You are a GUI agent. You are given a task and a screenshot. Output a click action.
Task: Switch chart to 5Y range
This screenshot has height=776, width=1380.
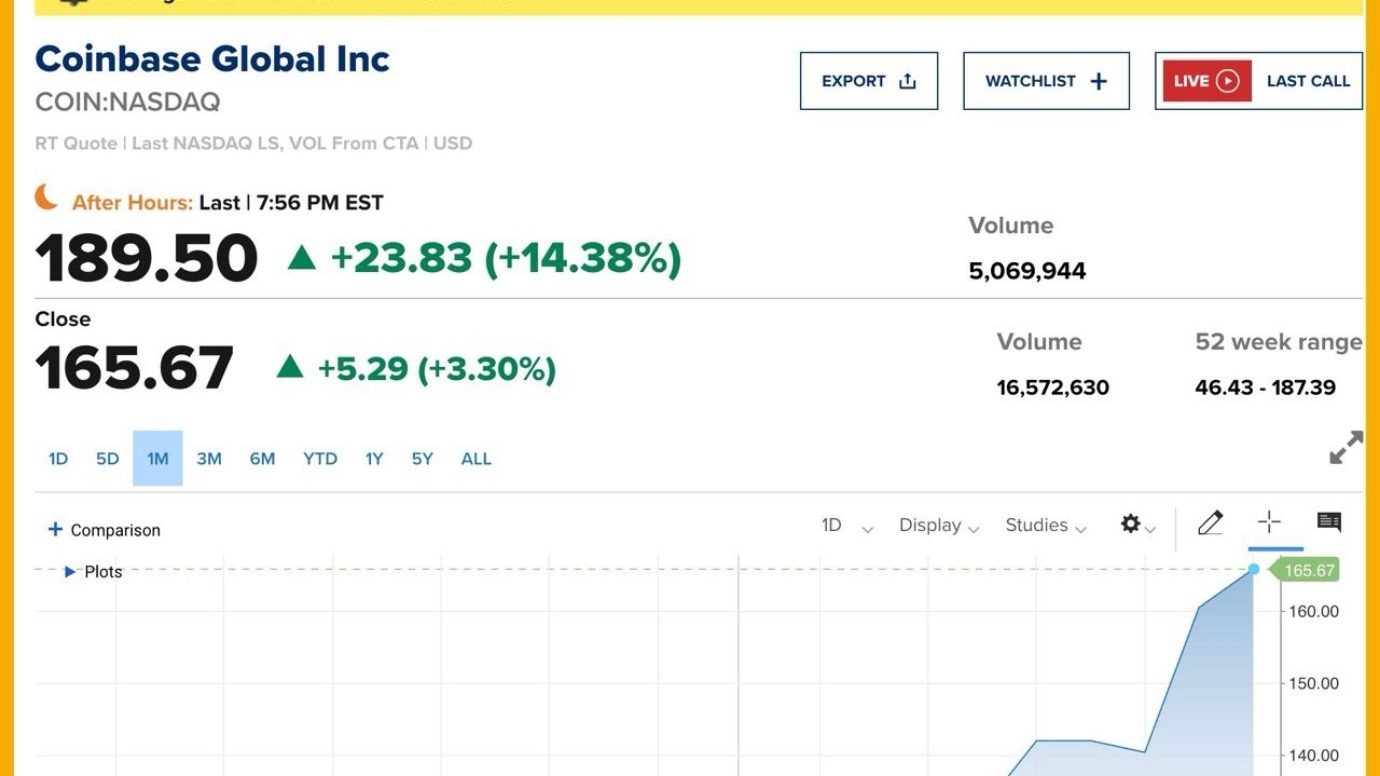tap(422, 459)
